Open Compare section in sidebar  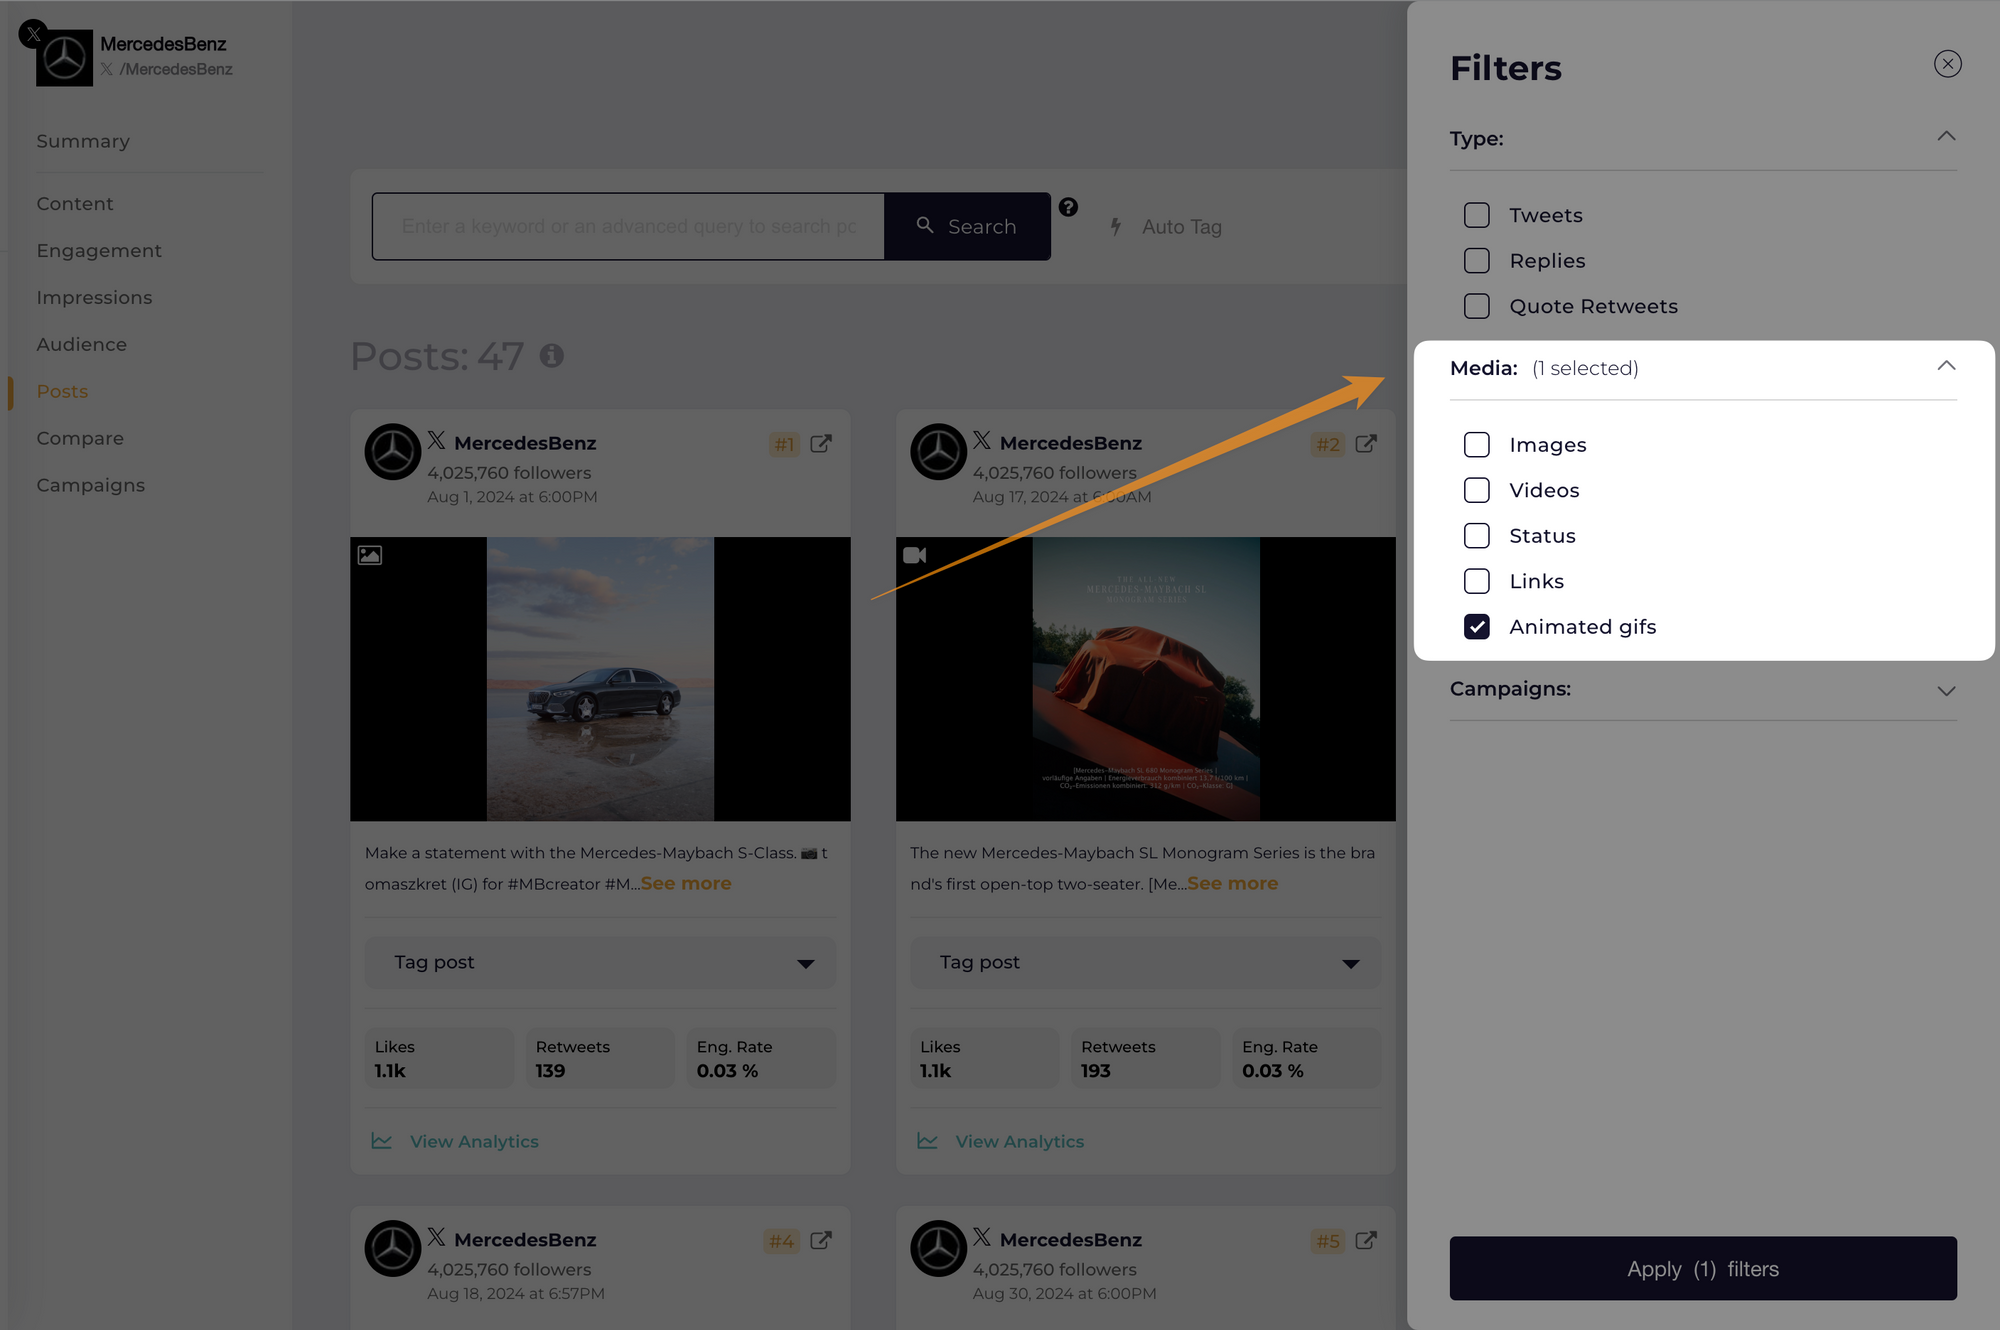click(x=80, y=439)
